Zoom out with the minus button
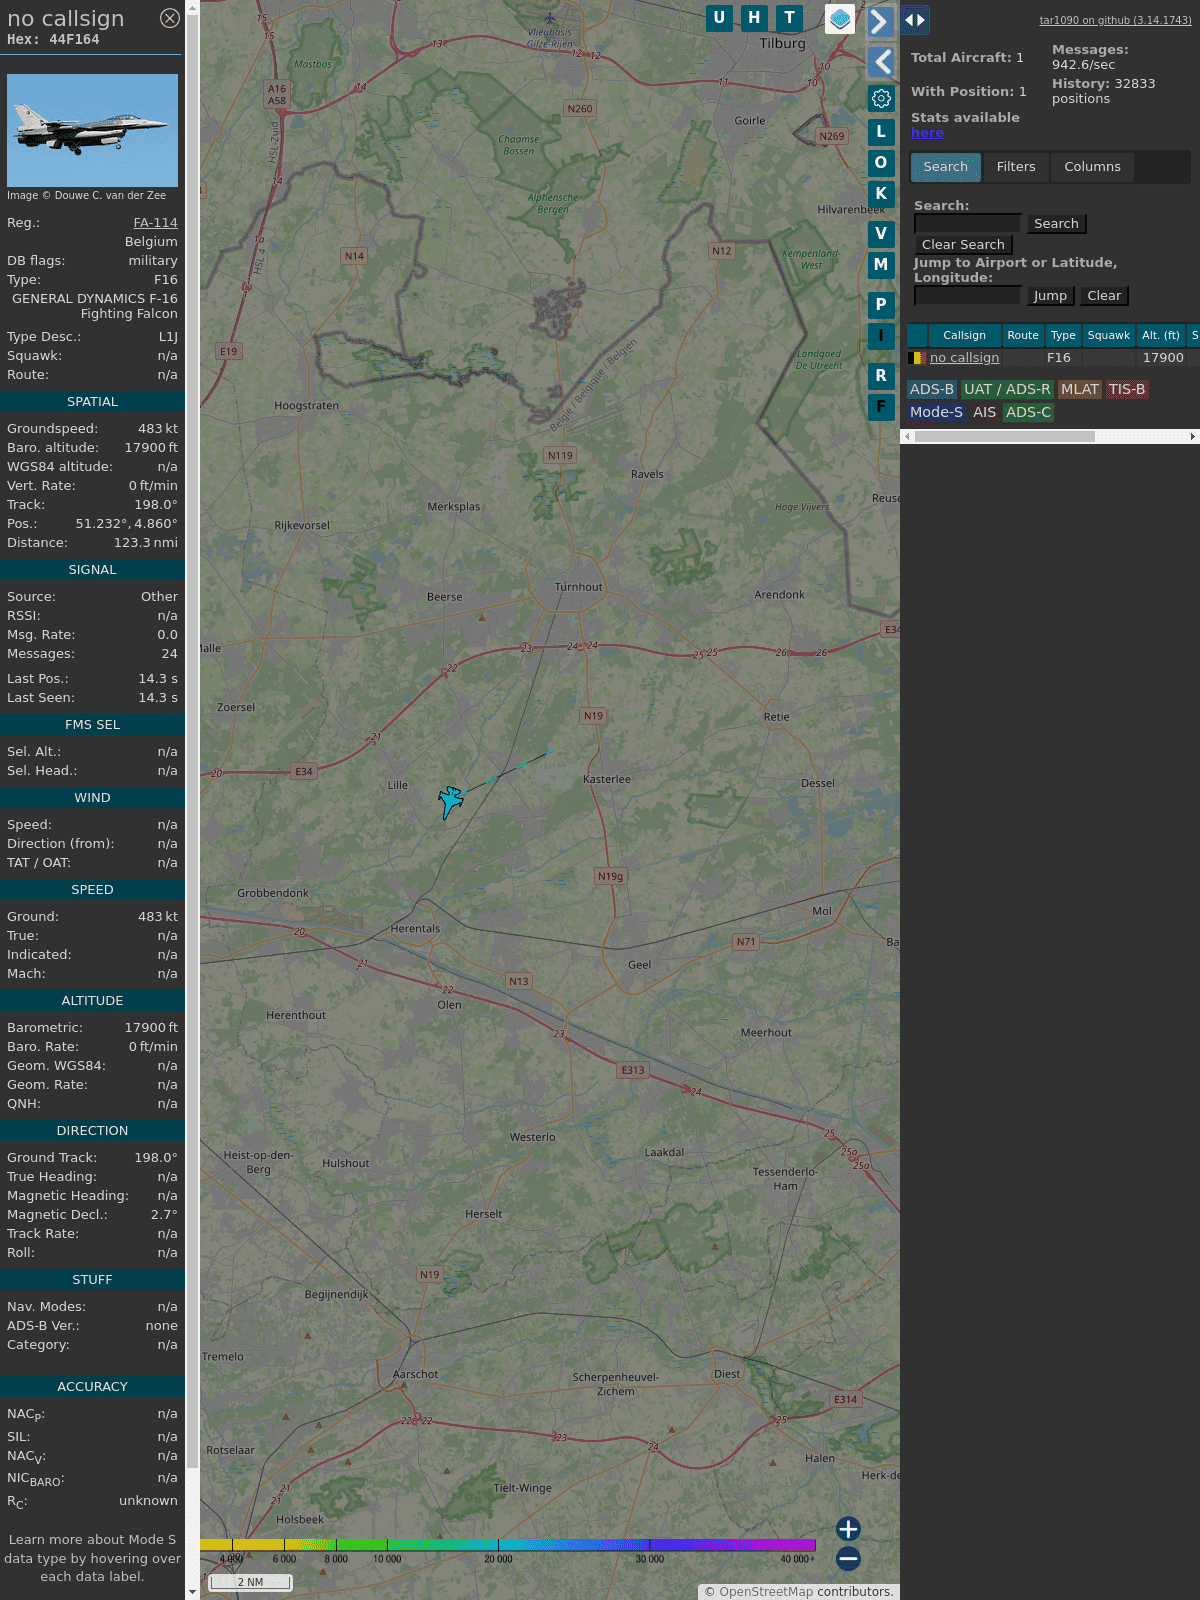Screen dimensions: 1200x1600 (848, 1558)
